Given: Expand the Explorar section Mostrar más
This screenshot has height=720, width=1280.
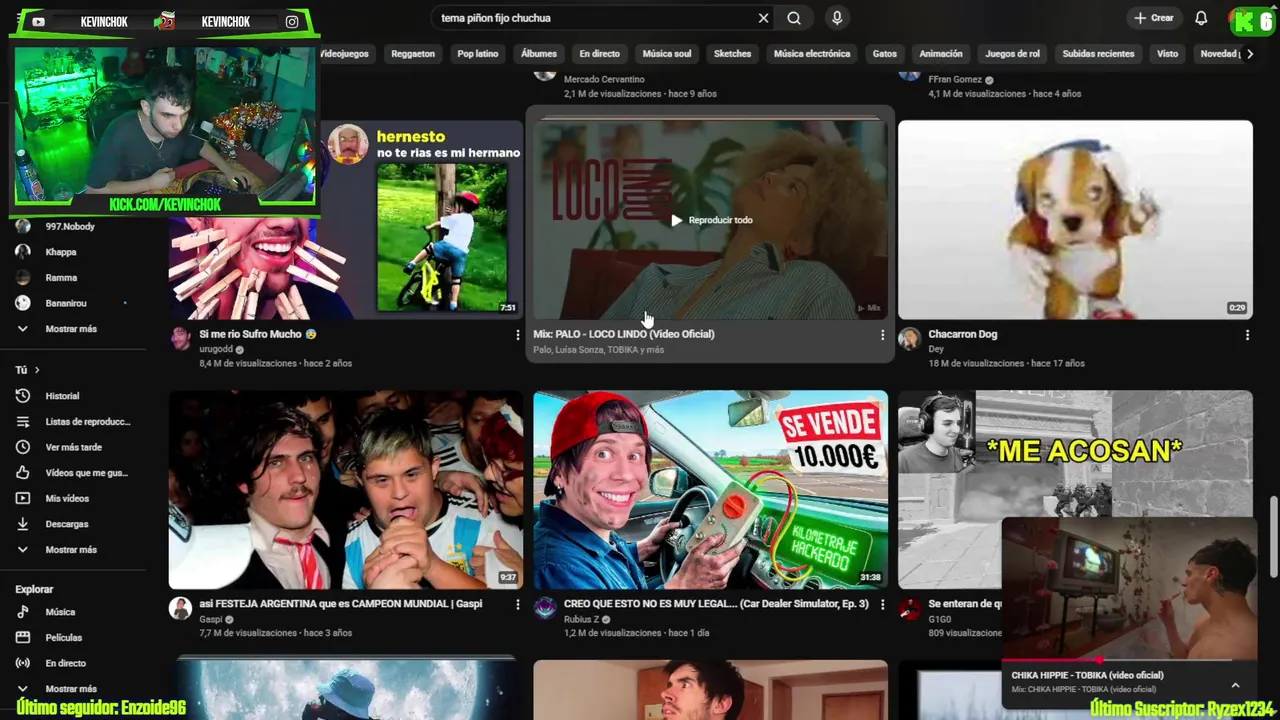Looking at the screenshot, I should point(70,689).
